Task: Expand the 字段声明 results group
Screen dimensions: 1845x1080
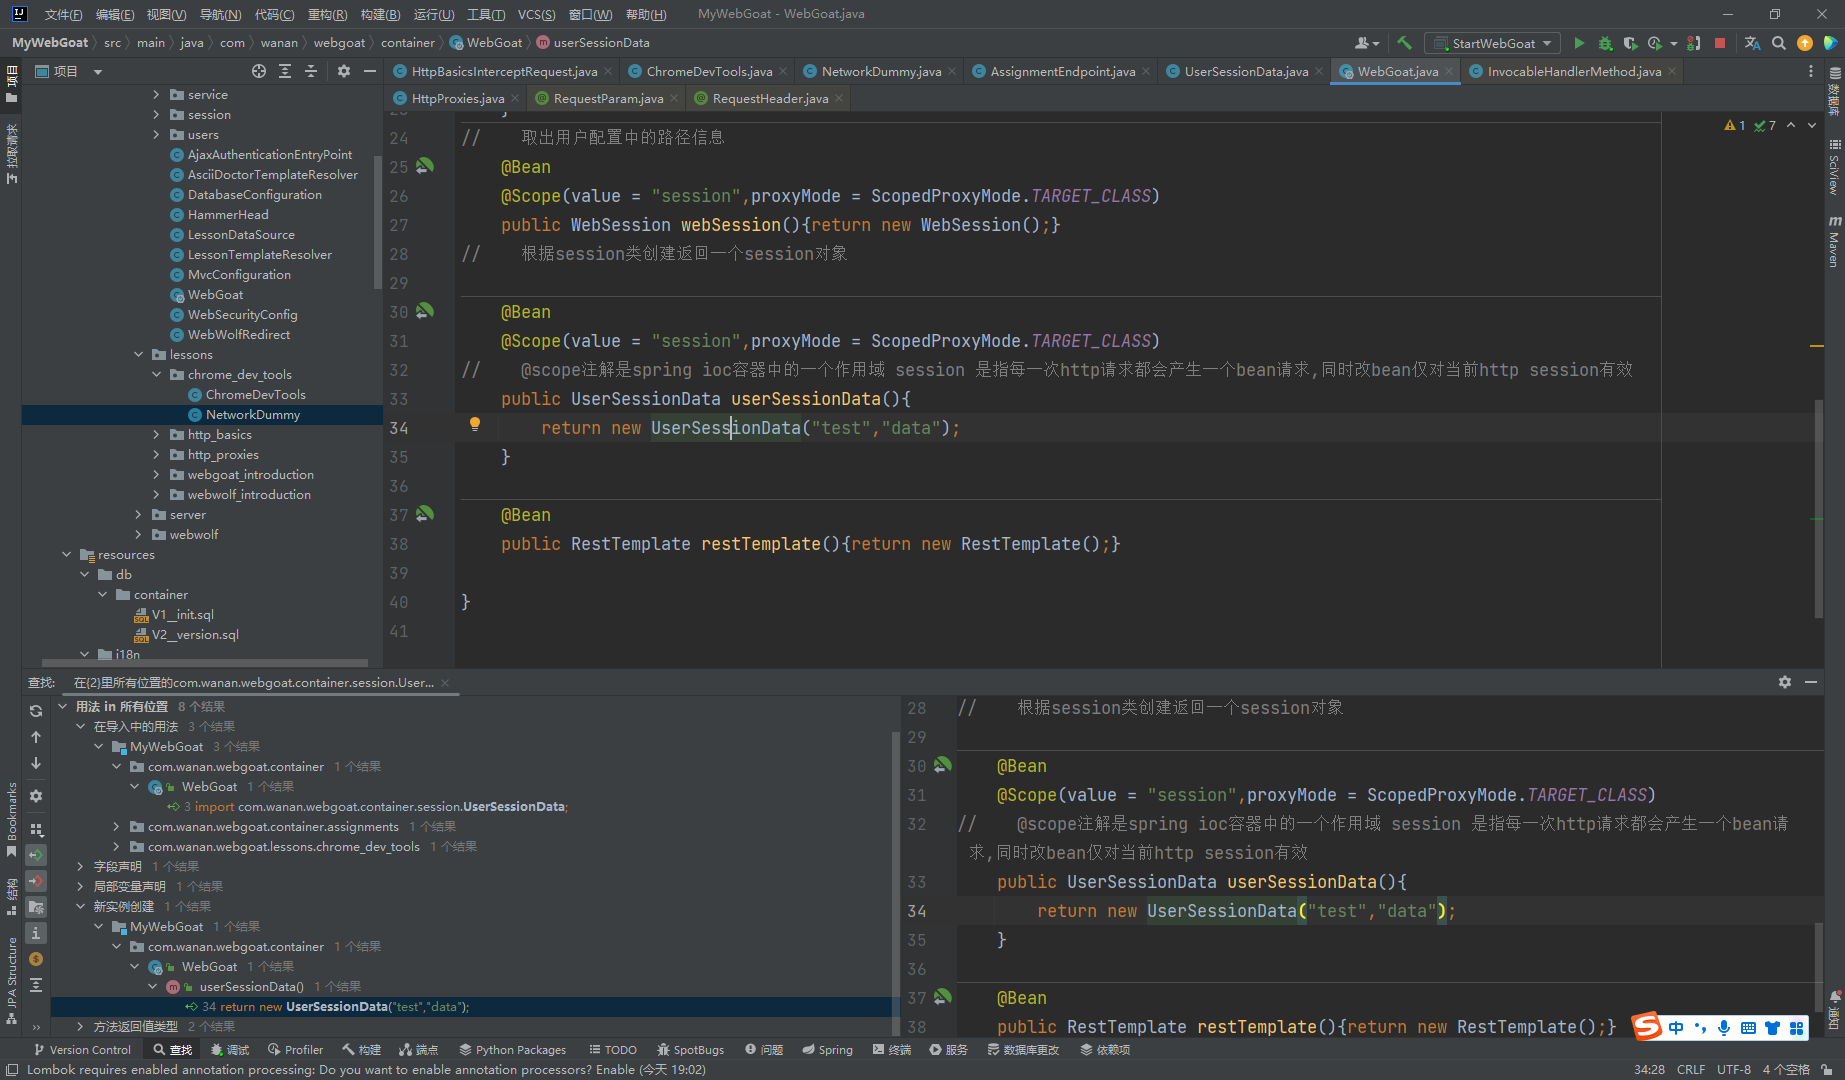Action: pyautogui.click(x=80, y=867)
